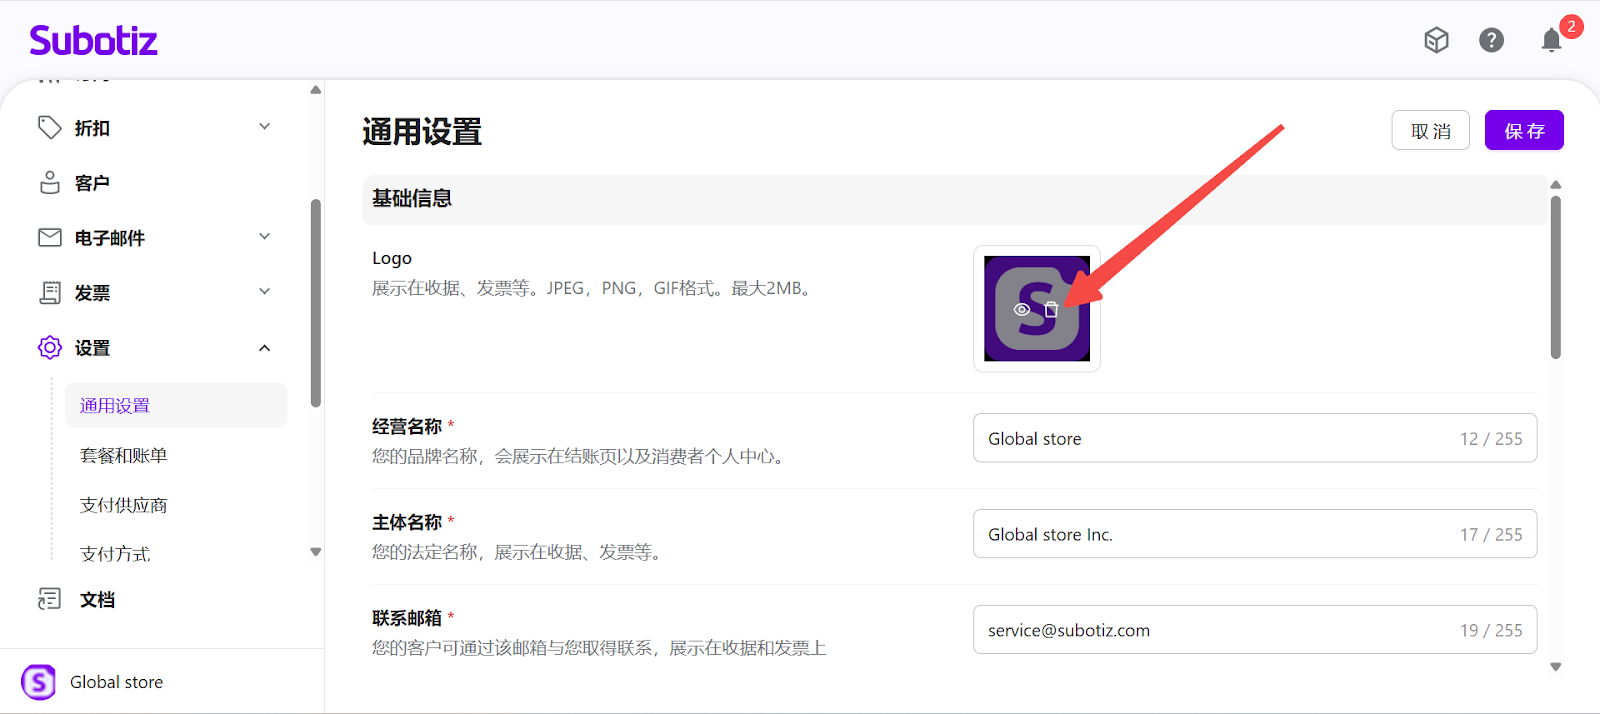Viewport: 1600px width, 714px height.
Task: Click the help question mark icon
Action: pyautogui.click(x=1491, y=40)
